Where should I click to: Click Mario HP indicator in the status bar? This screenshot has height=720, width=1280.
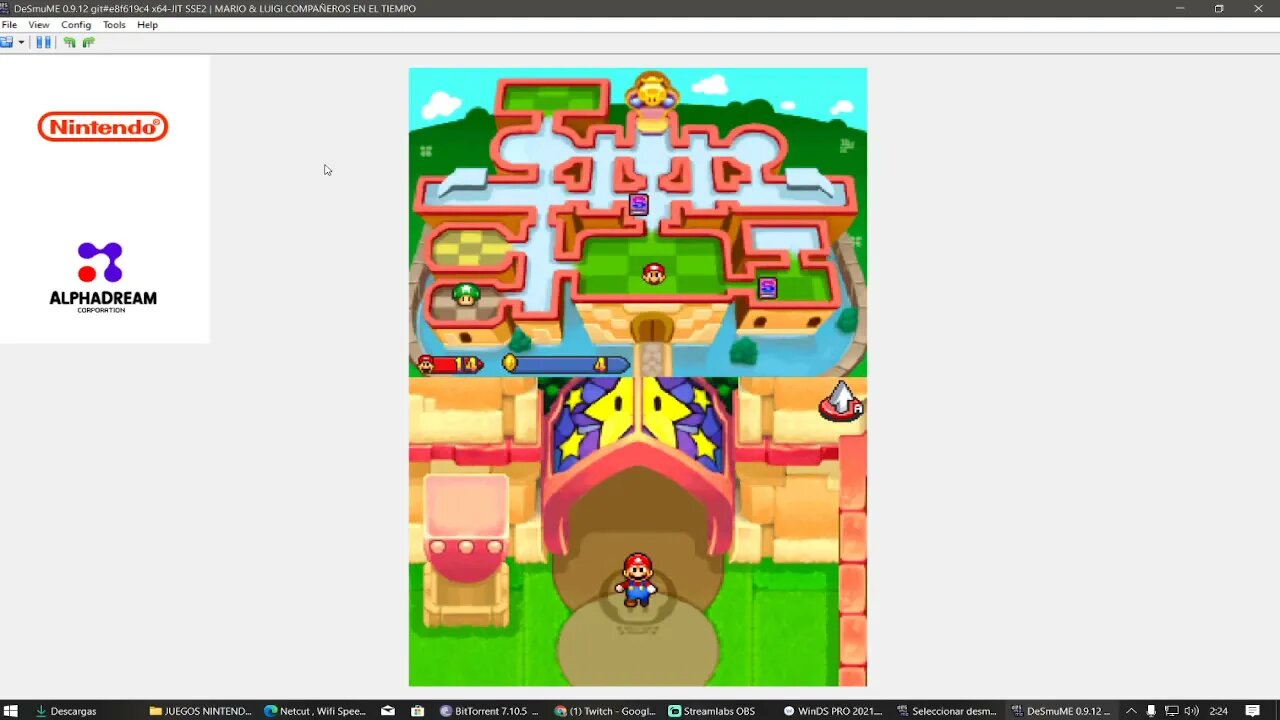449,365
